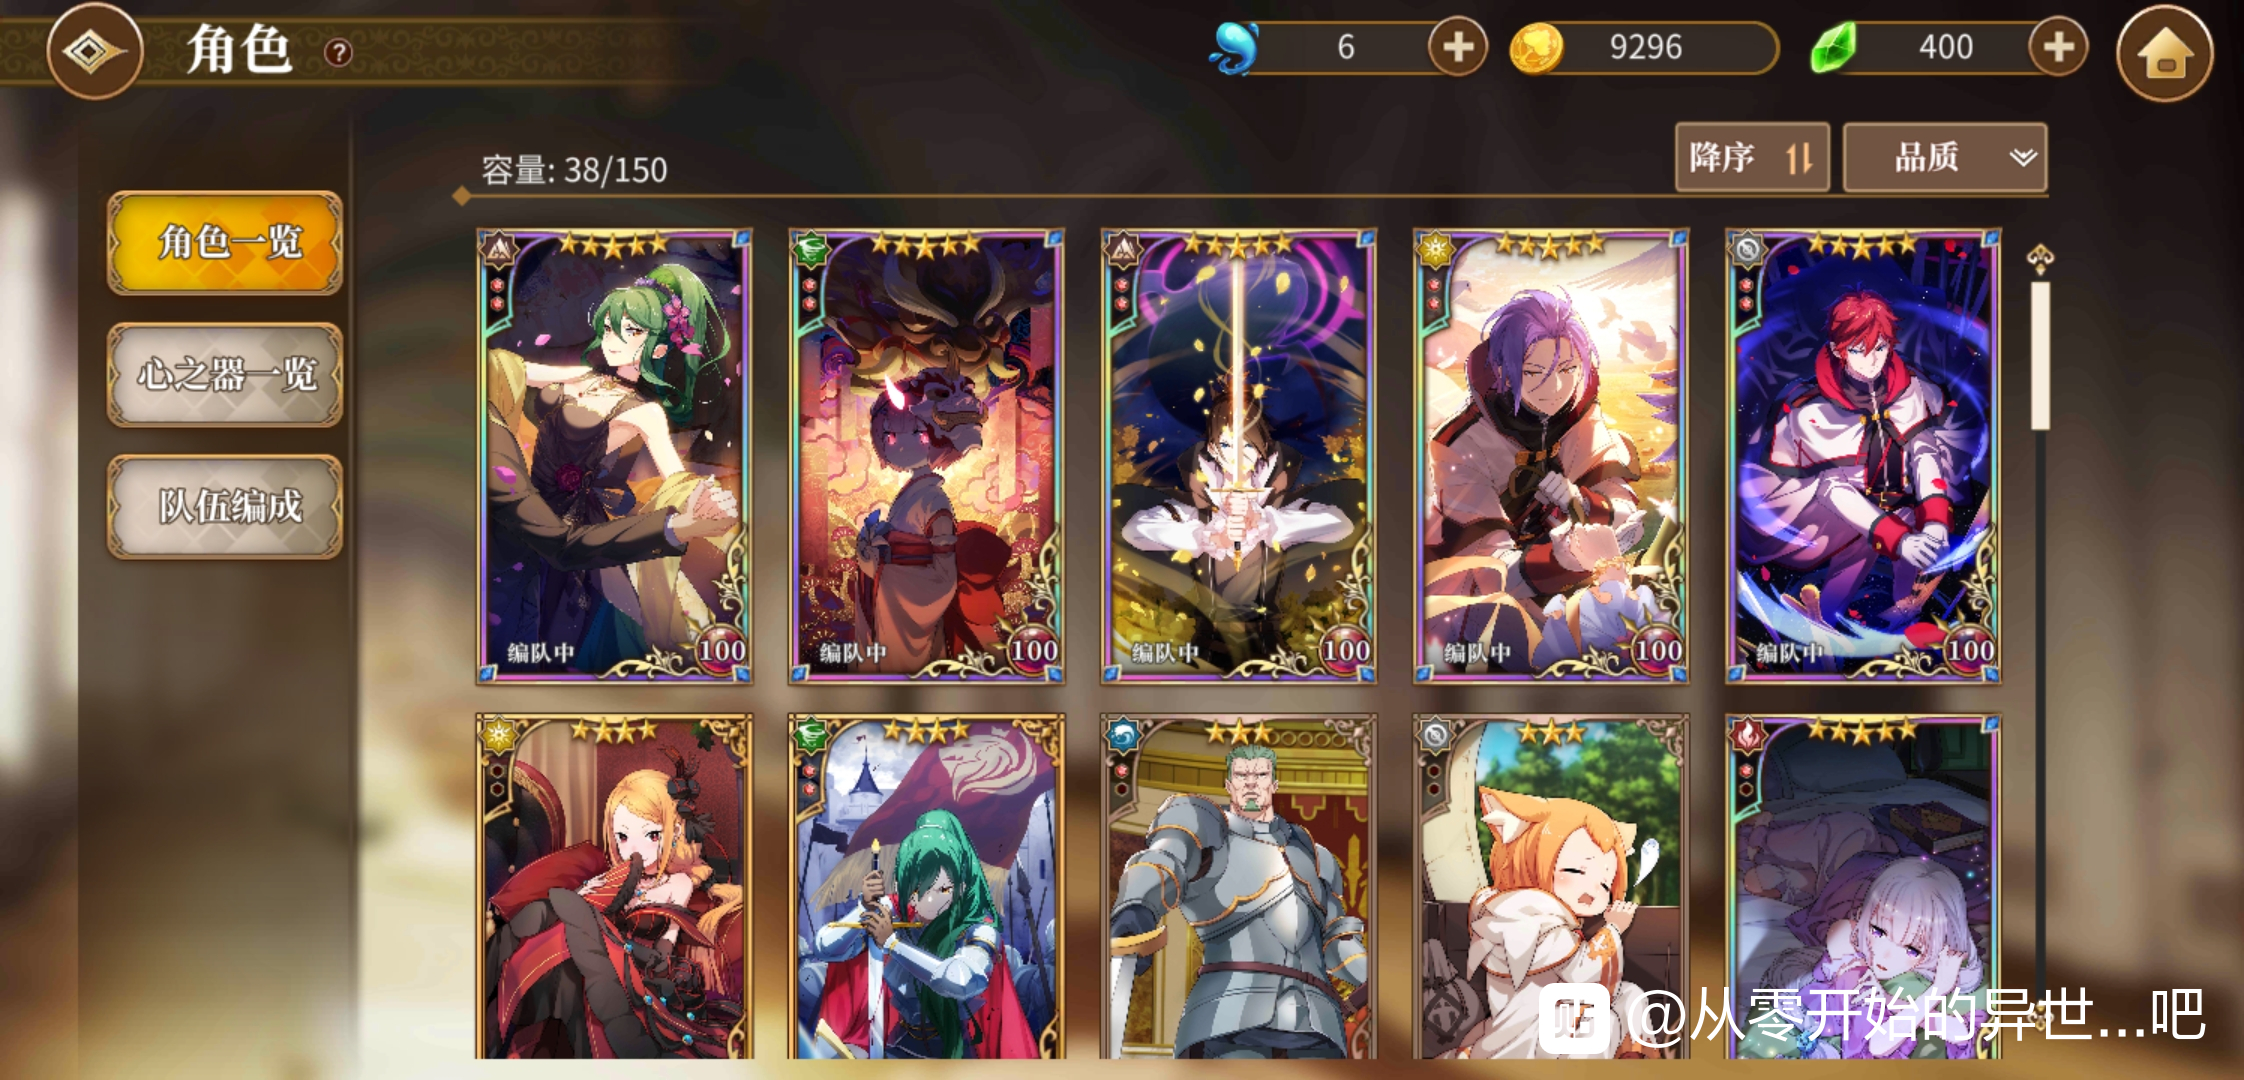Add more blue spirit currency with plus
This screenshot has width=2244, height=1080.
point(1457,47)
